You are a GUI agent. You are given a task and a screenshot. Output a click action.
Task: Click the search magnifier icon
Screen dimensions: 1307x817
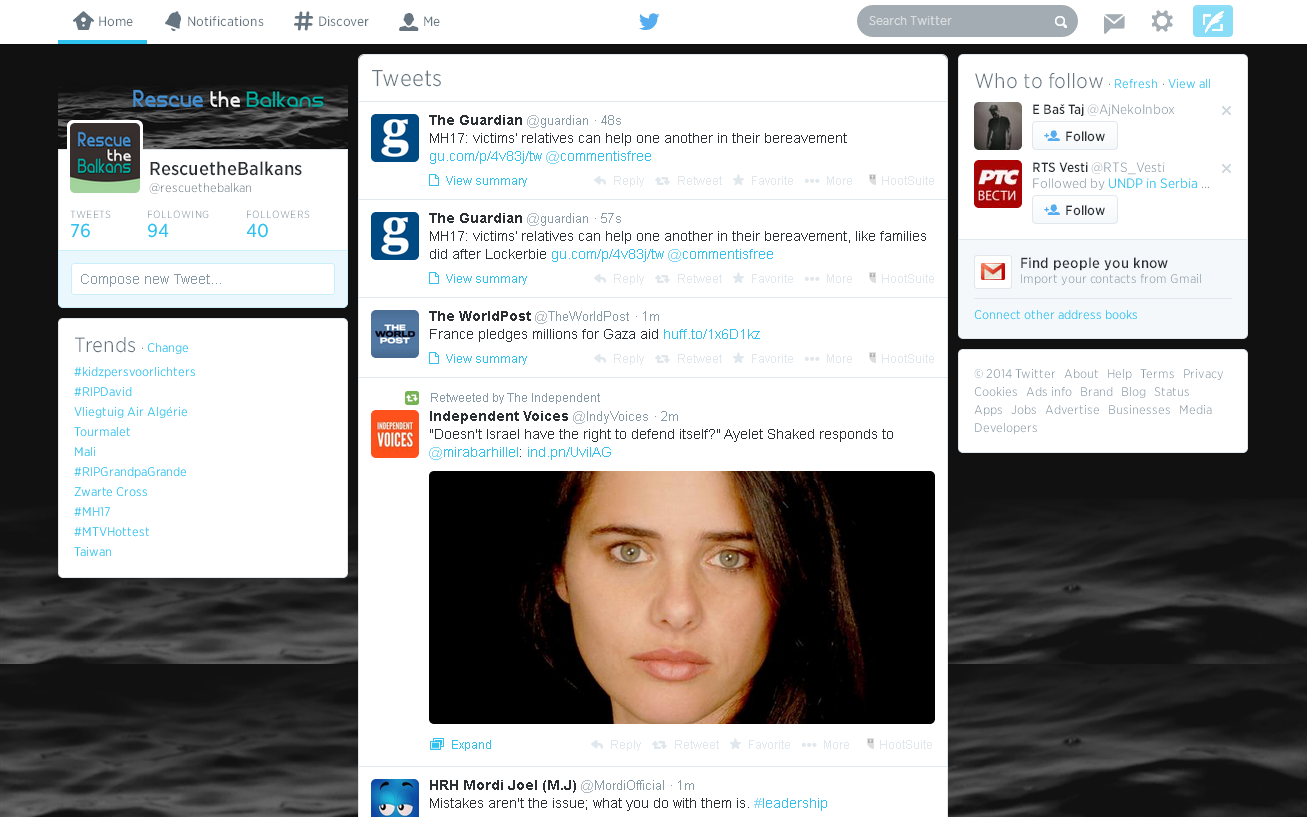click(1061, 21)
